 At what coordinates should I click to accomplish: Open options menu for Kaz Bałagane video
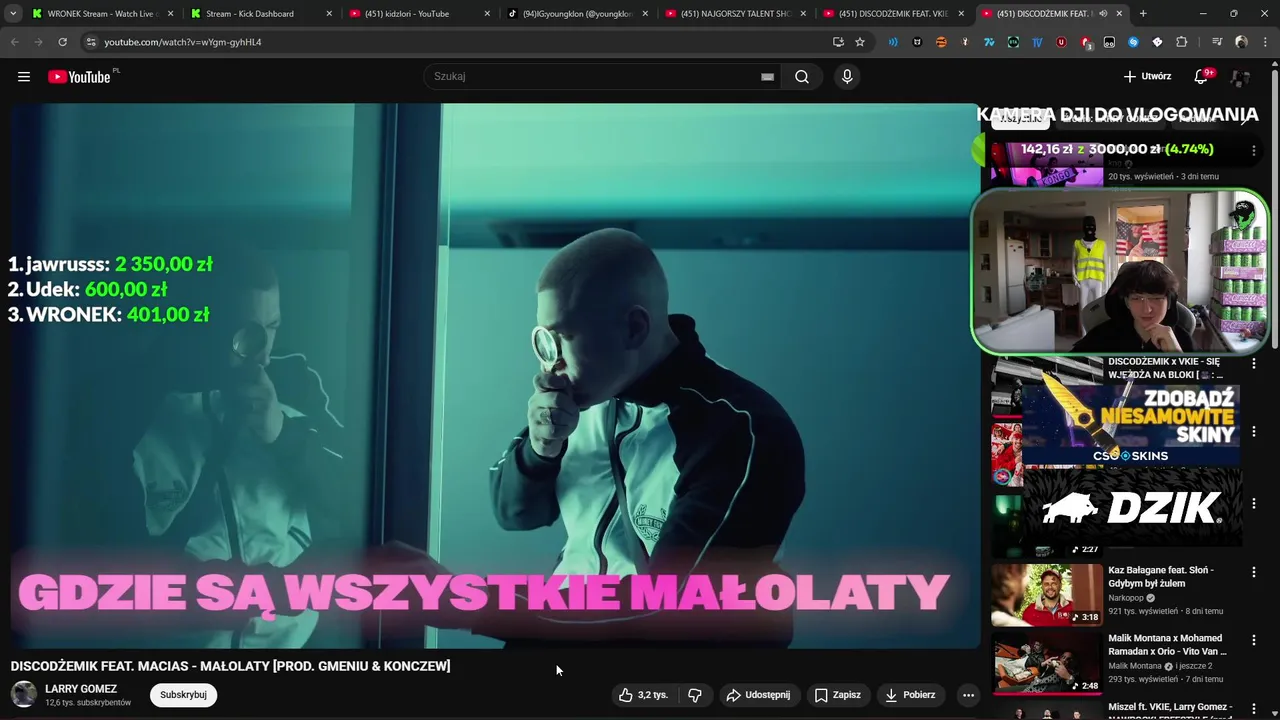pos(1253,573)
